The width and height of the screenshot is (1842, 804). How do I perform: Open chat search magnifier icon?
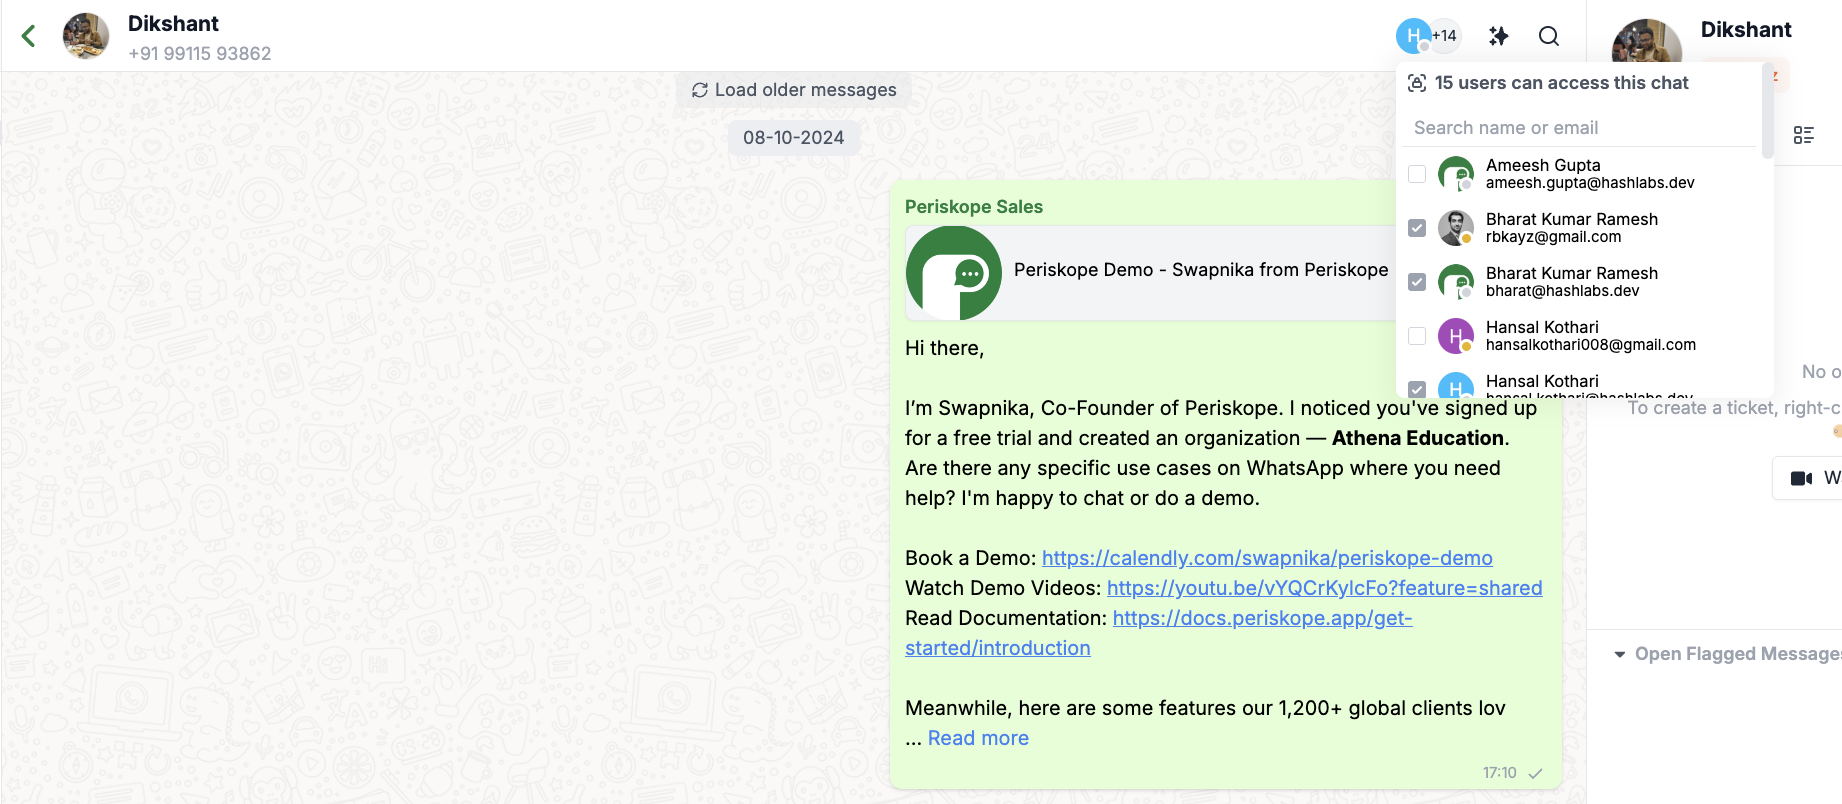pyautogui.click(x=1549, y=36)
